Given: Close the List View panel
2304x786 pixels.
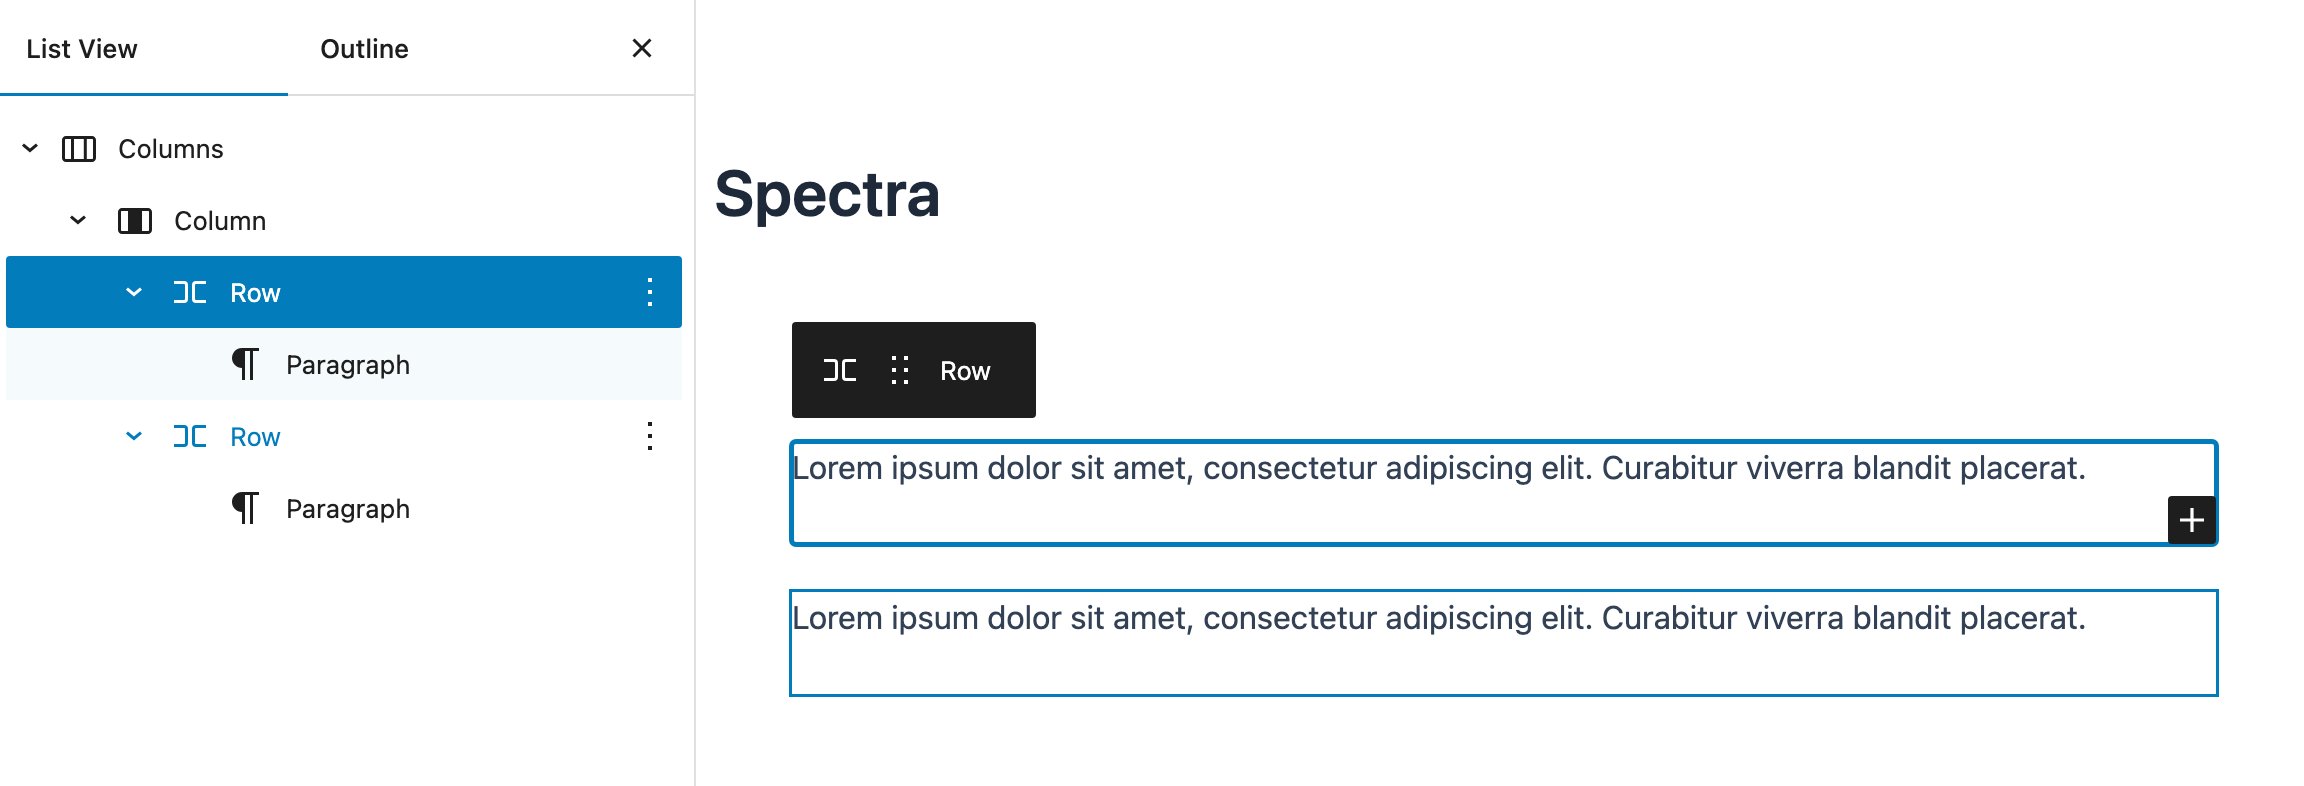Looking at the screenshot, I should (x=641, y=48).
